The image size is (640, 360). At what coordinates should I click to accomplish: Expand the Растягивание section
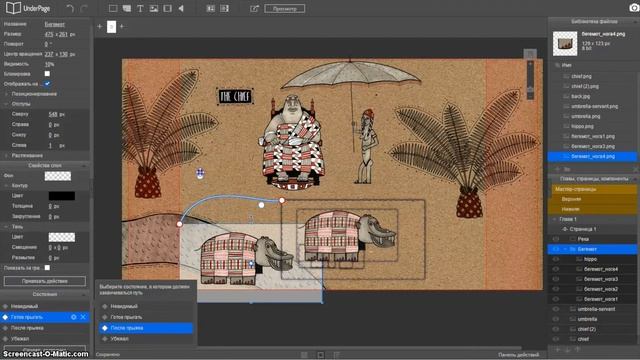pyautogui.click(x=6, y=156)
